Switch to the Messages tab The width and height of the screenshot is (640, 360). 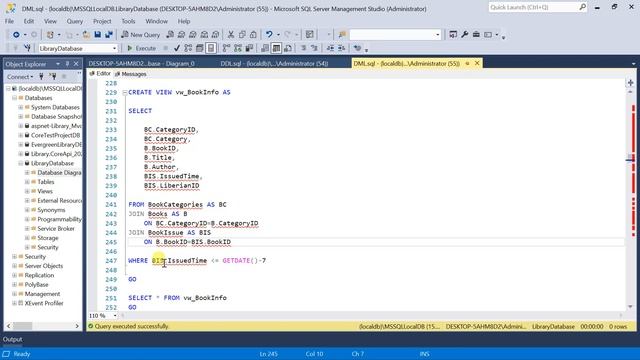(x=131, y=74)
